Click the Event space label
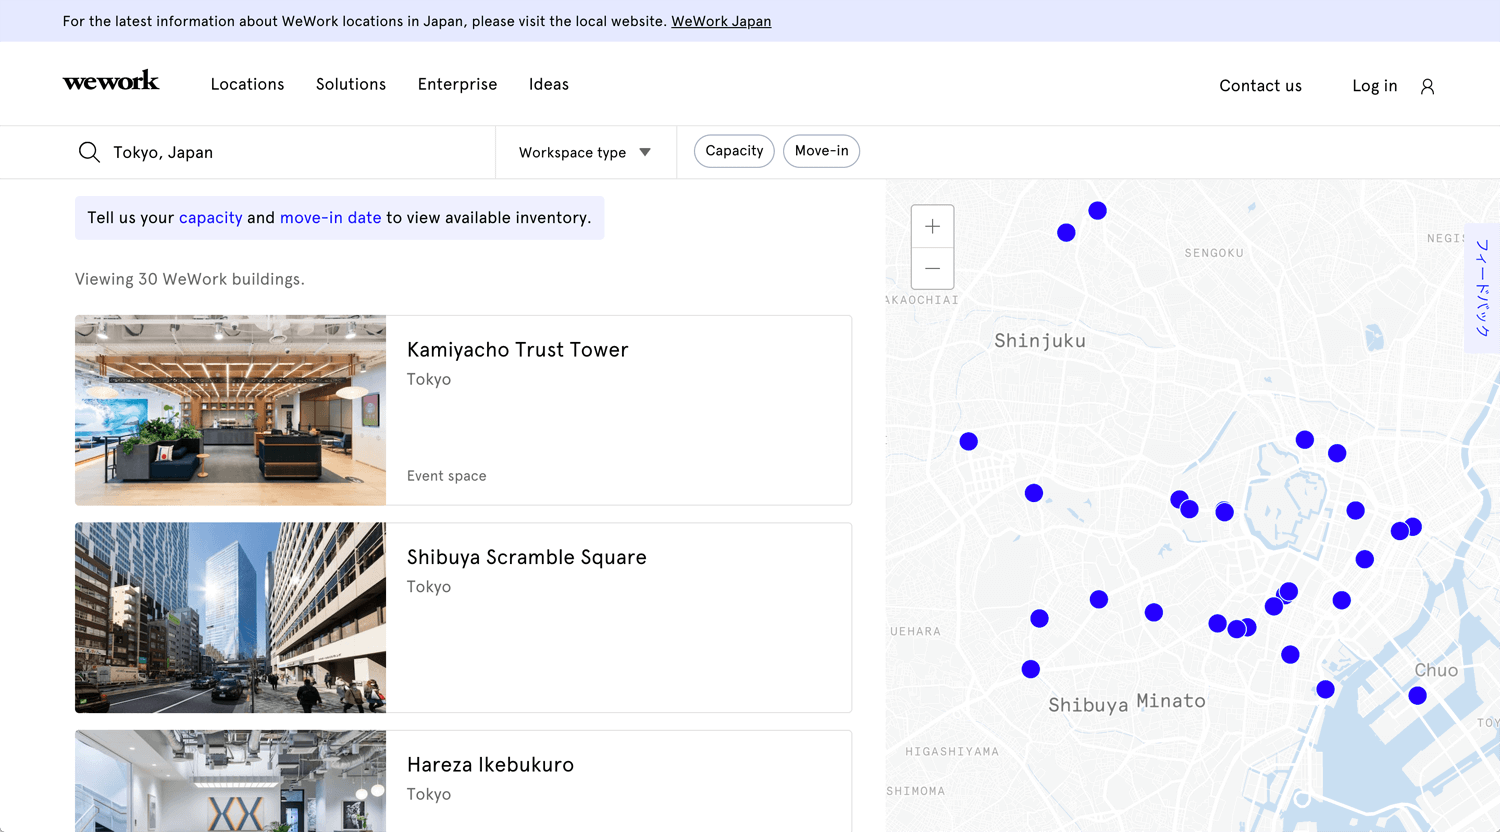The image size is (1500, 832). [x=446, y=476]
